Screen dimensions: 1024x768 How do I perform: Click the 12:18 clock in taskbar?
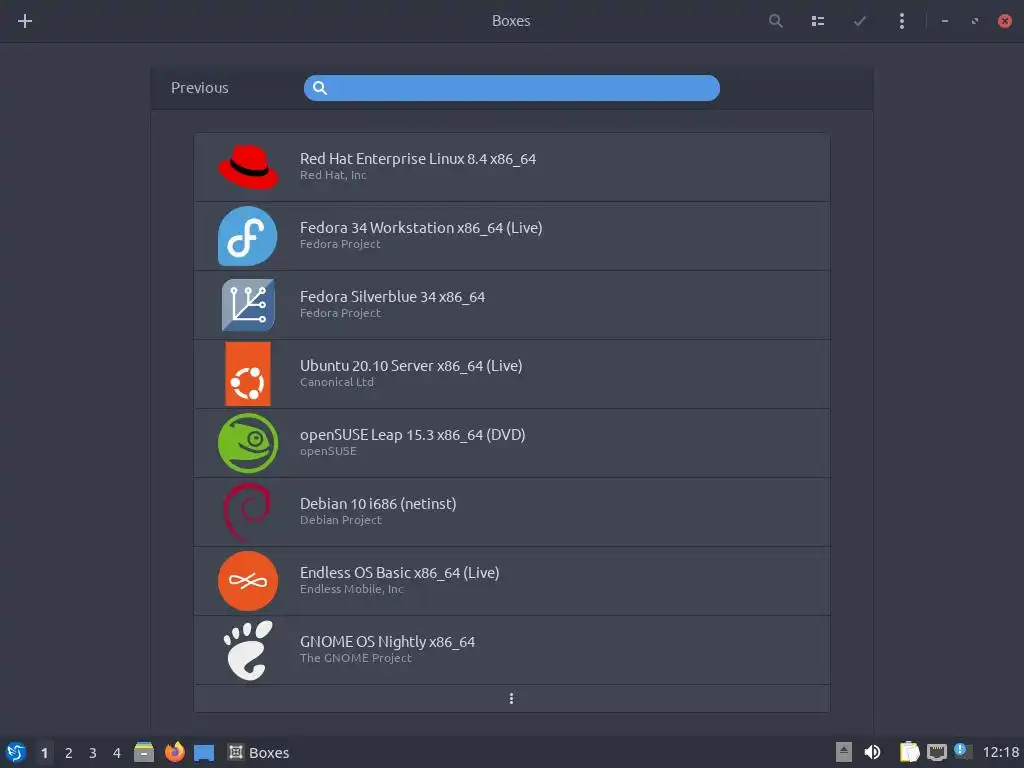click(x=1000, y=752)
